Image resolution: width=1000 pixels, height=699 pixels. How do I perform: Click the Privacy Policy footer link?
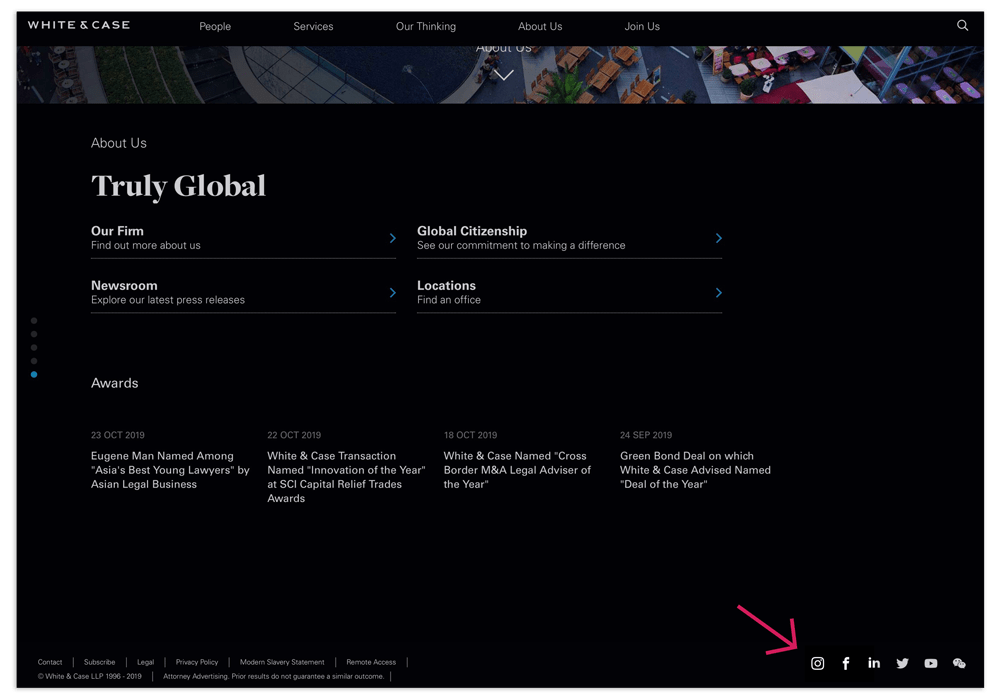(x=196, y=662)
